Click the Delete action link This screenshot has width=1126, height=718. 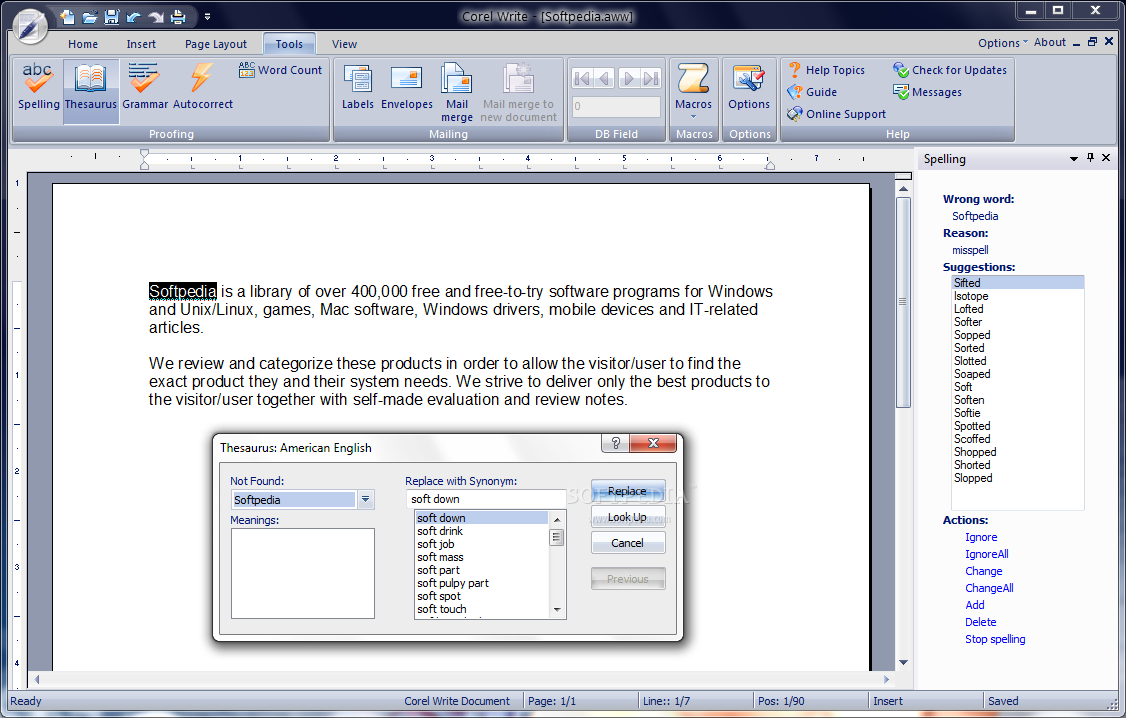click(x=980, y=623)
